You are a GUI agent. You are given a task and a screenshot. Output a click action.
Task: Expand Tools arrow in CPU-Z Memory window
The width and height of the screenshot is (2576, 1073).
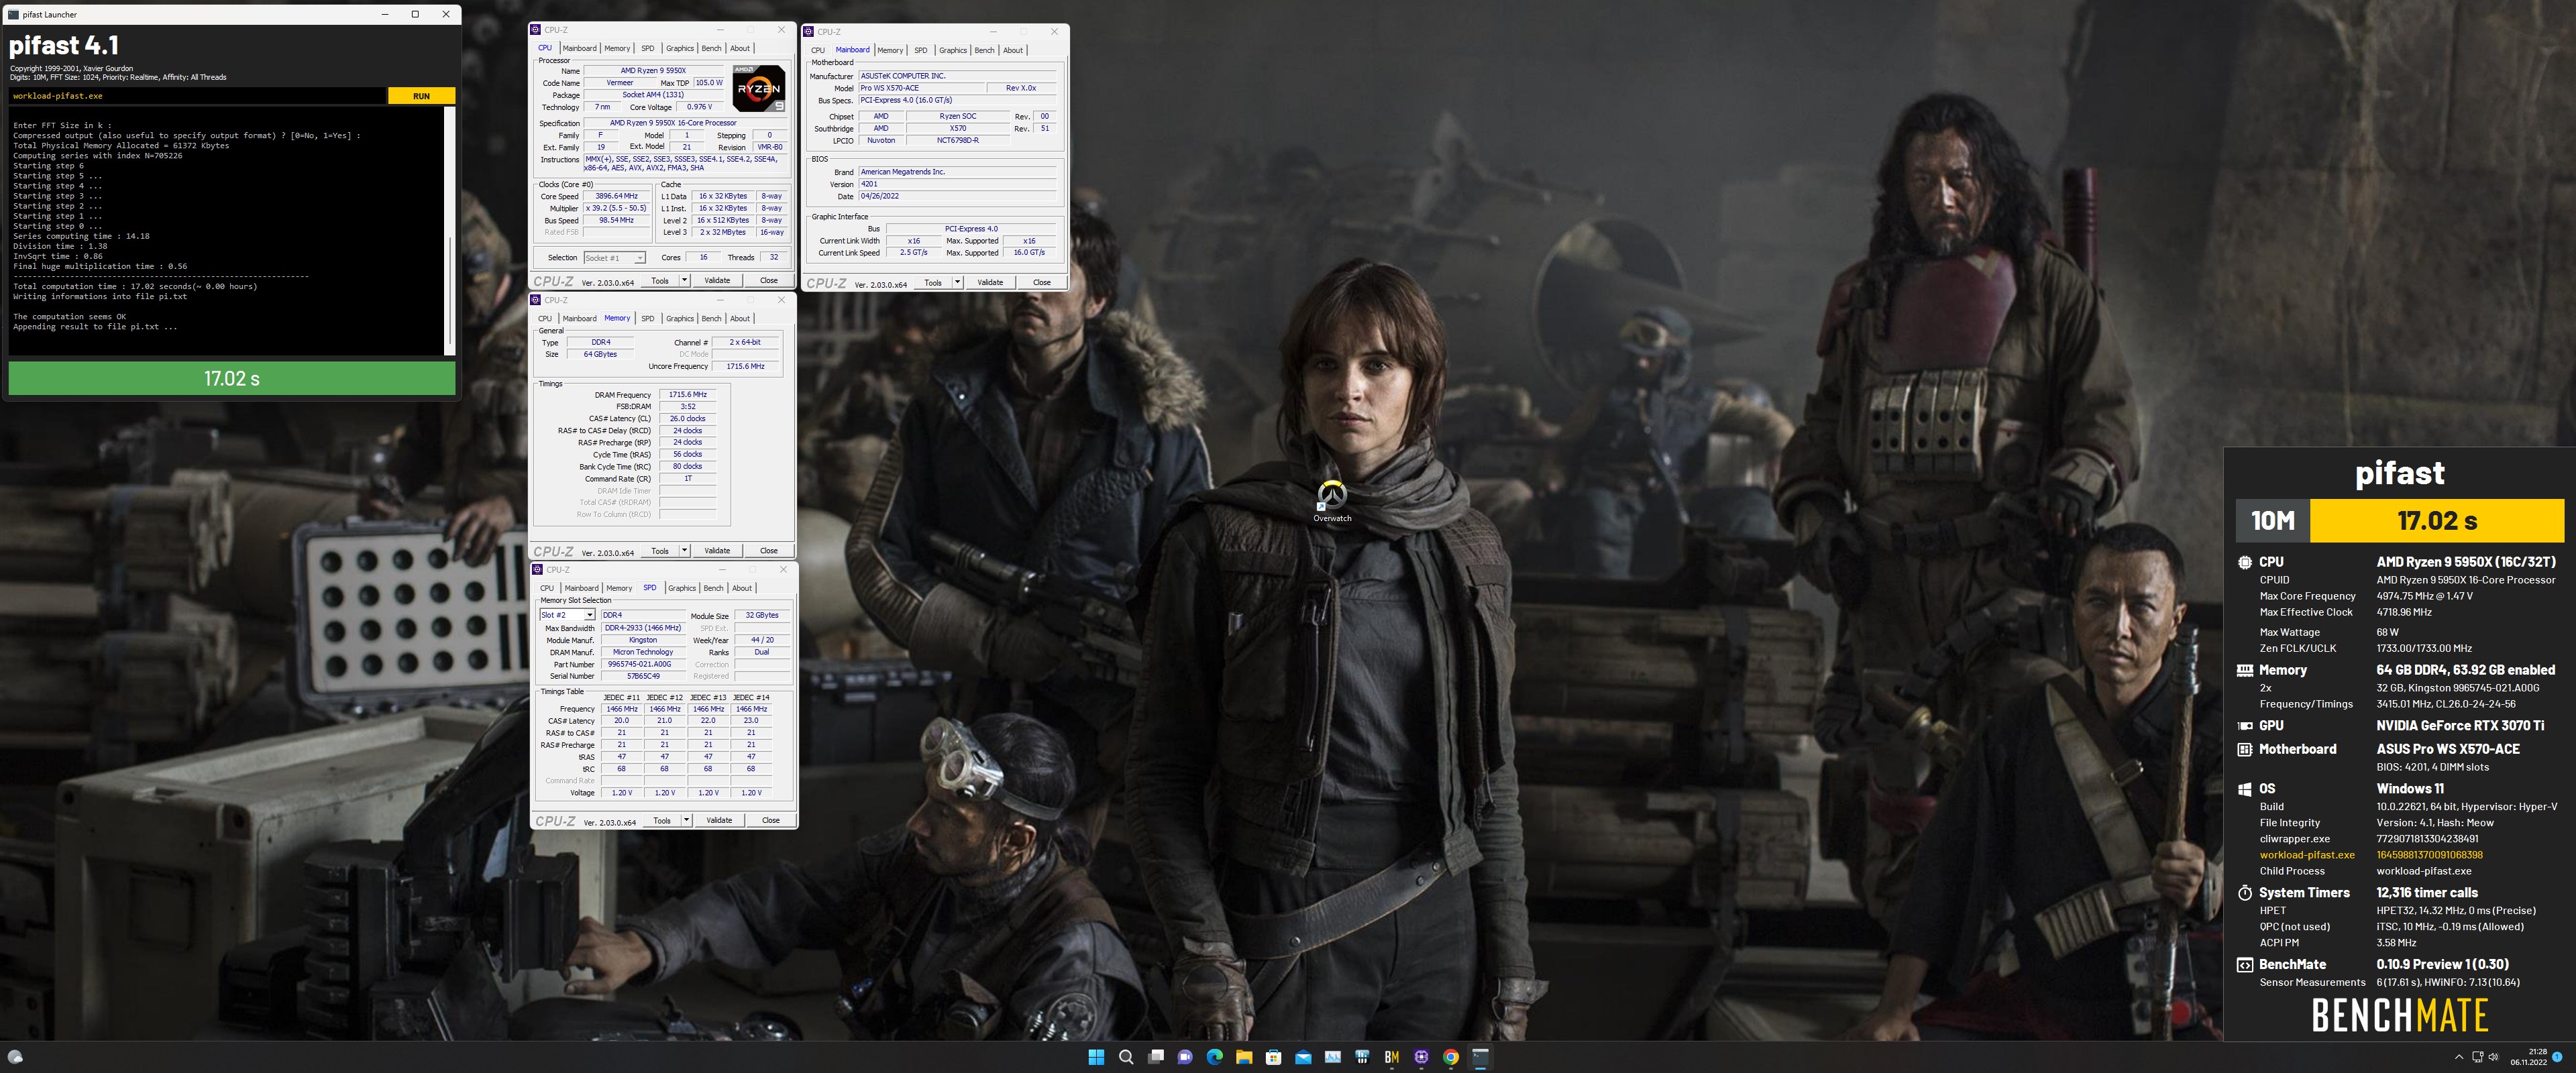(684, 550)
